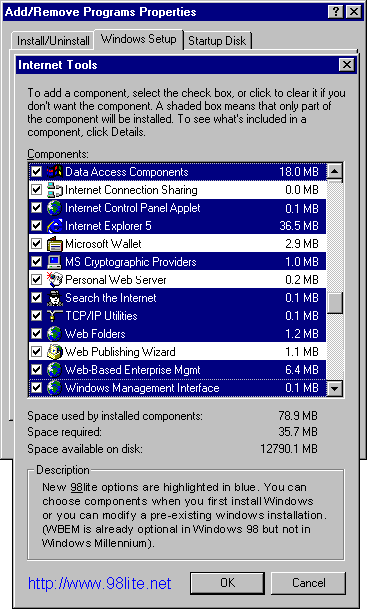This screenshot has width=367, height=609.
Task: Select the Internet Explorer 5 row text
Action: 108,226
